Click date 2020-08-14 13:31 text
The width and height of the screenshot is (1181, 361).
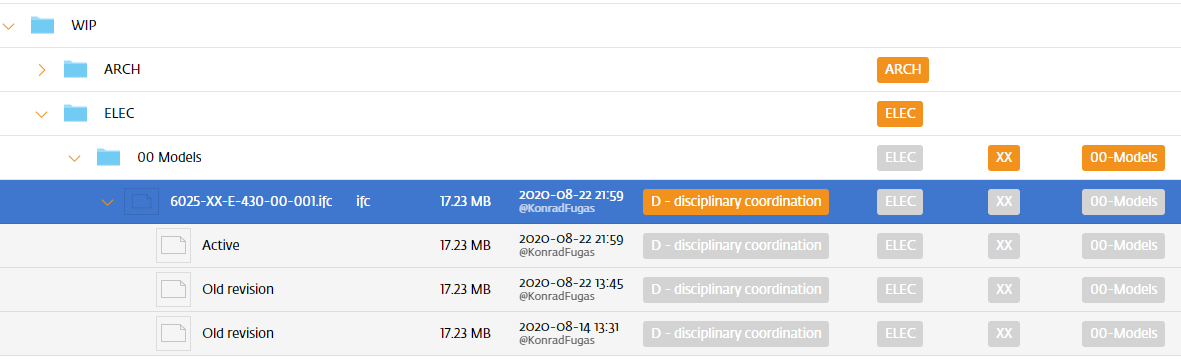(570, 327)
